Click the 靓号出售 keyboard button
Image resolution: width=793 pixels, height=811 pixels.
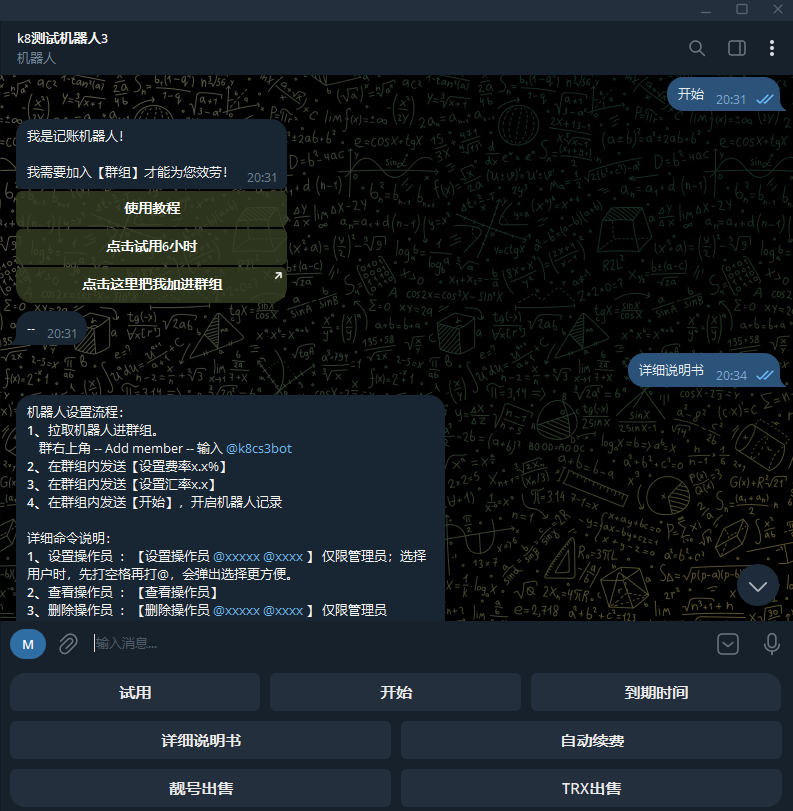pyautogui.click(x=201, y=788)
